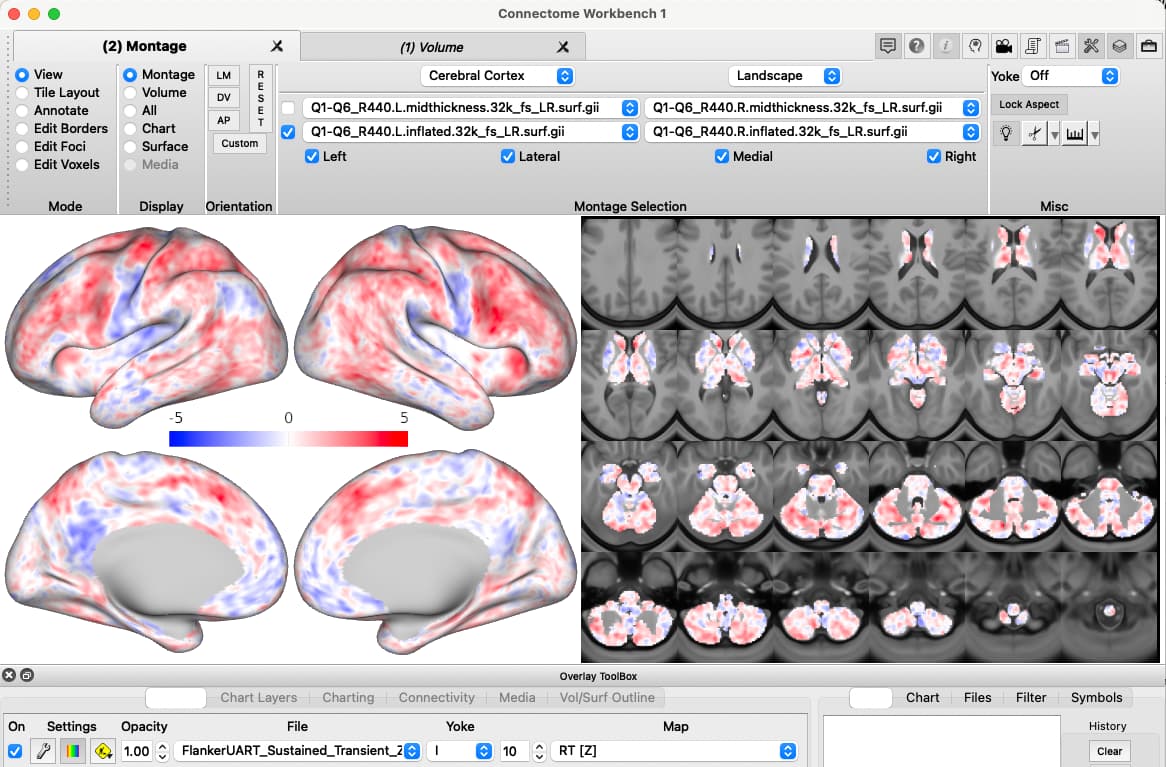The height and width of the screenshot is (767, 1166).
Task: Close the (2) Montage tab
Action: (277, 46)
